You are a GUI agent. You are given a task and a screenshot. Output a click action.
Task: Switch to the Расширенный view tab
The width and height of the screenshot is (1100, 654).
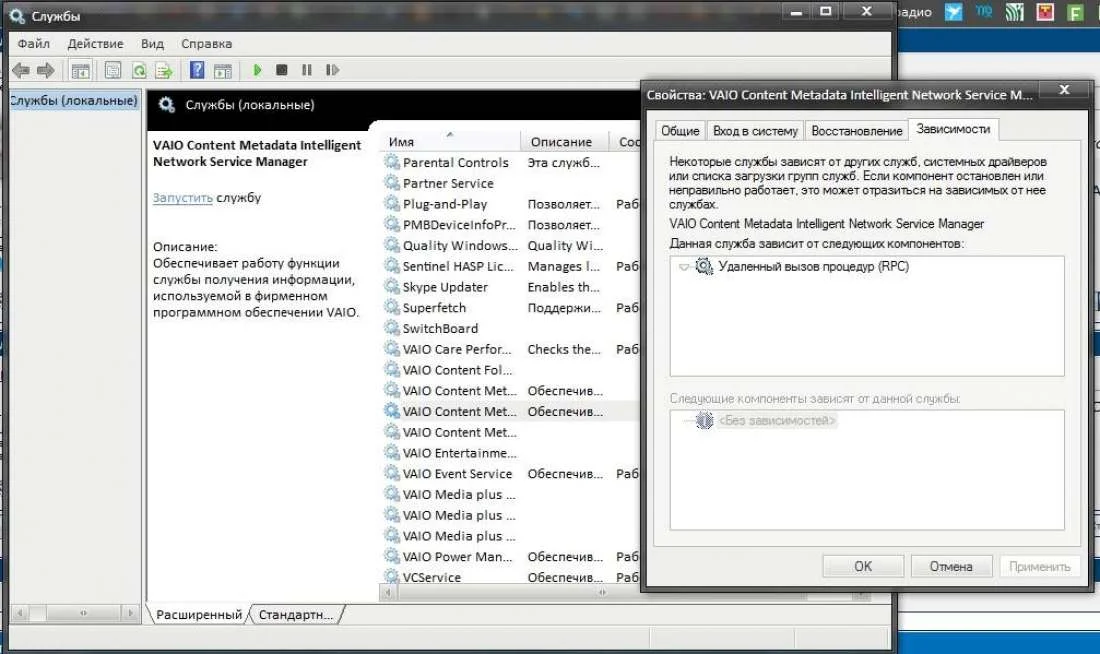click(x=199, y=615)
